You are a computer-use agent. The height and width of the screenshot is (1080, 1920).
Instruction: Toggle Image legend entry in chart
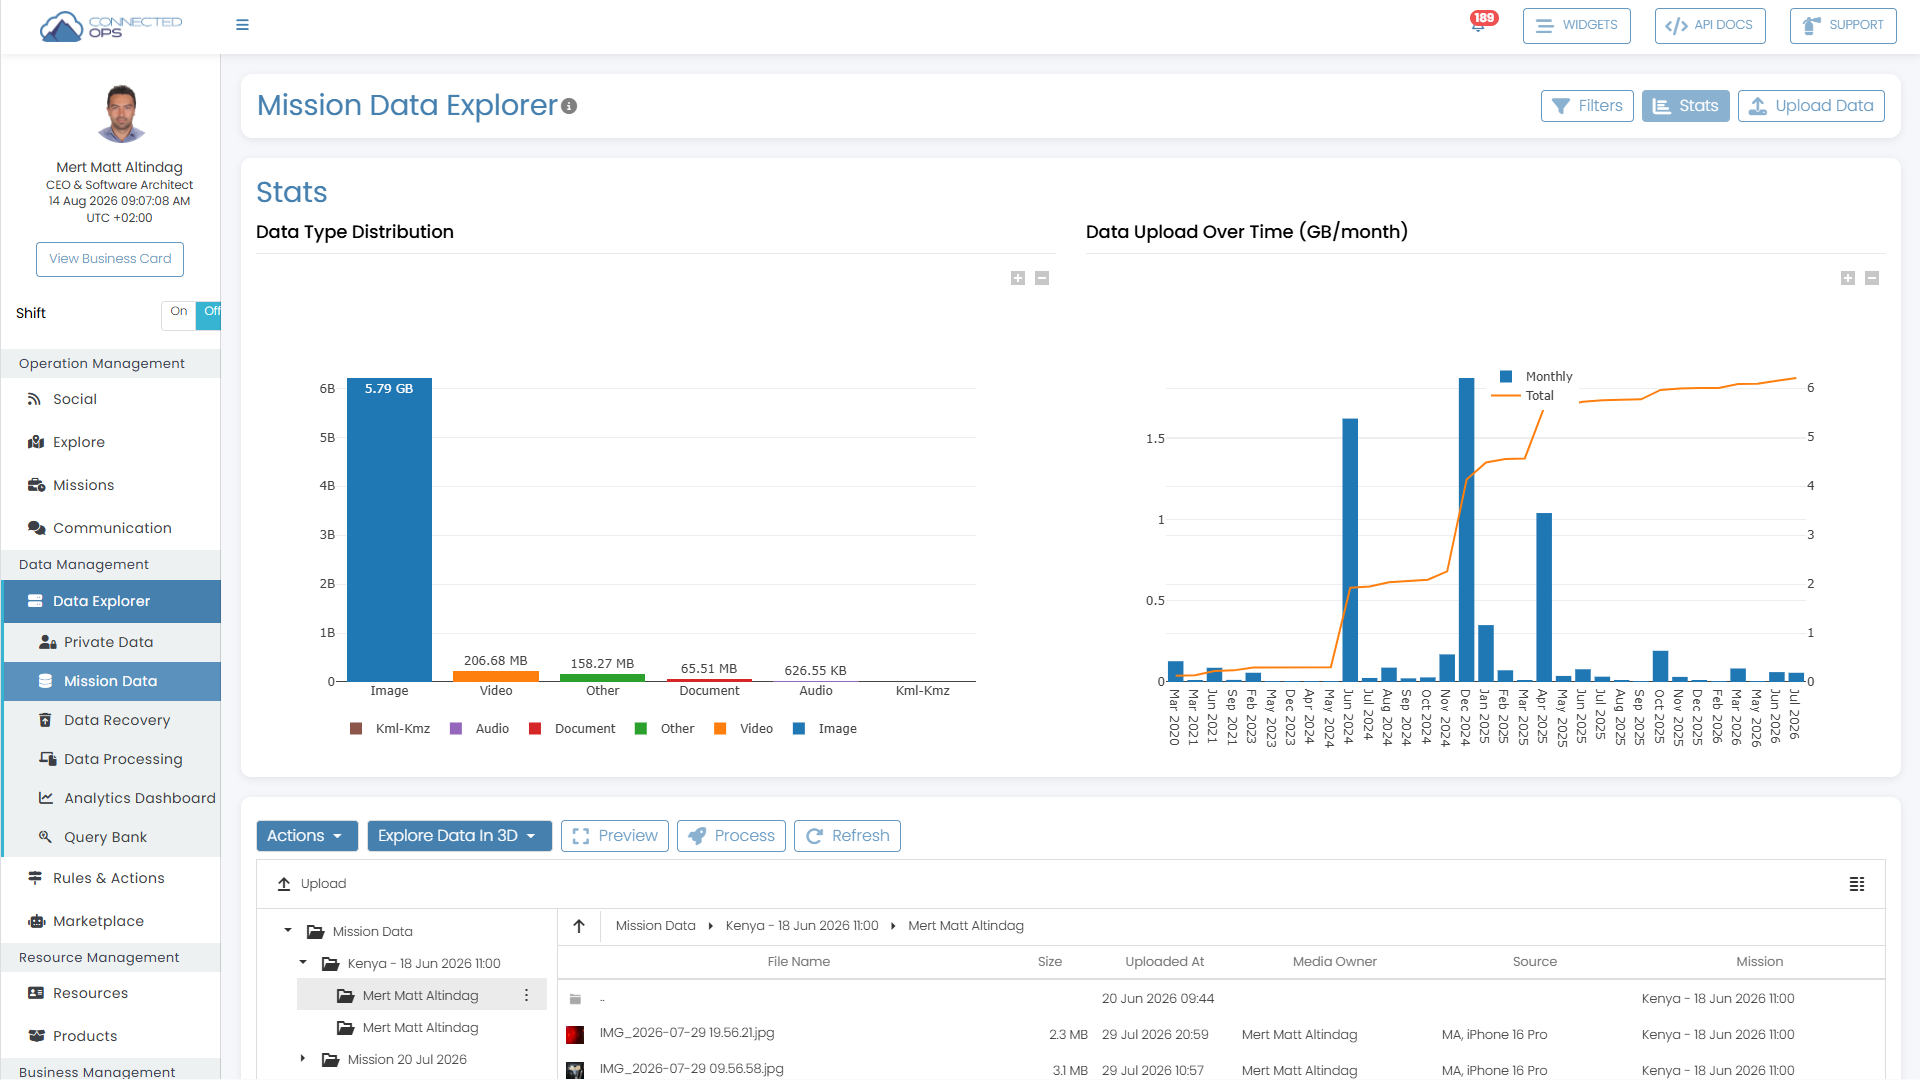coord(825,729)
